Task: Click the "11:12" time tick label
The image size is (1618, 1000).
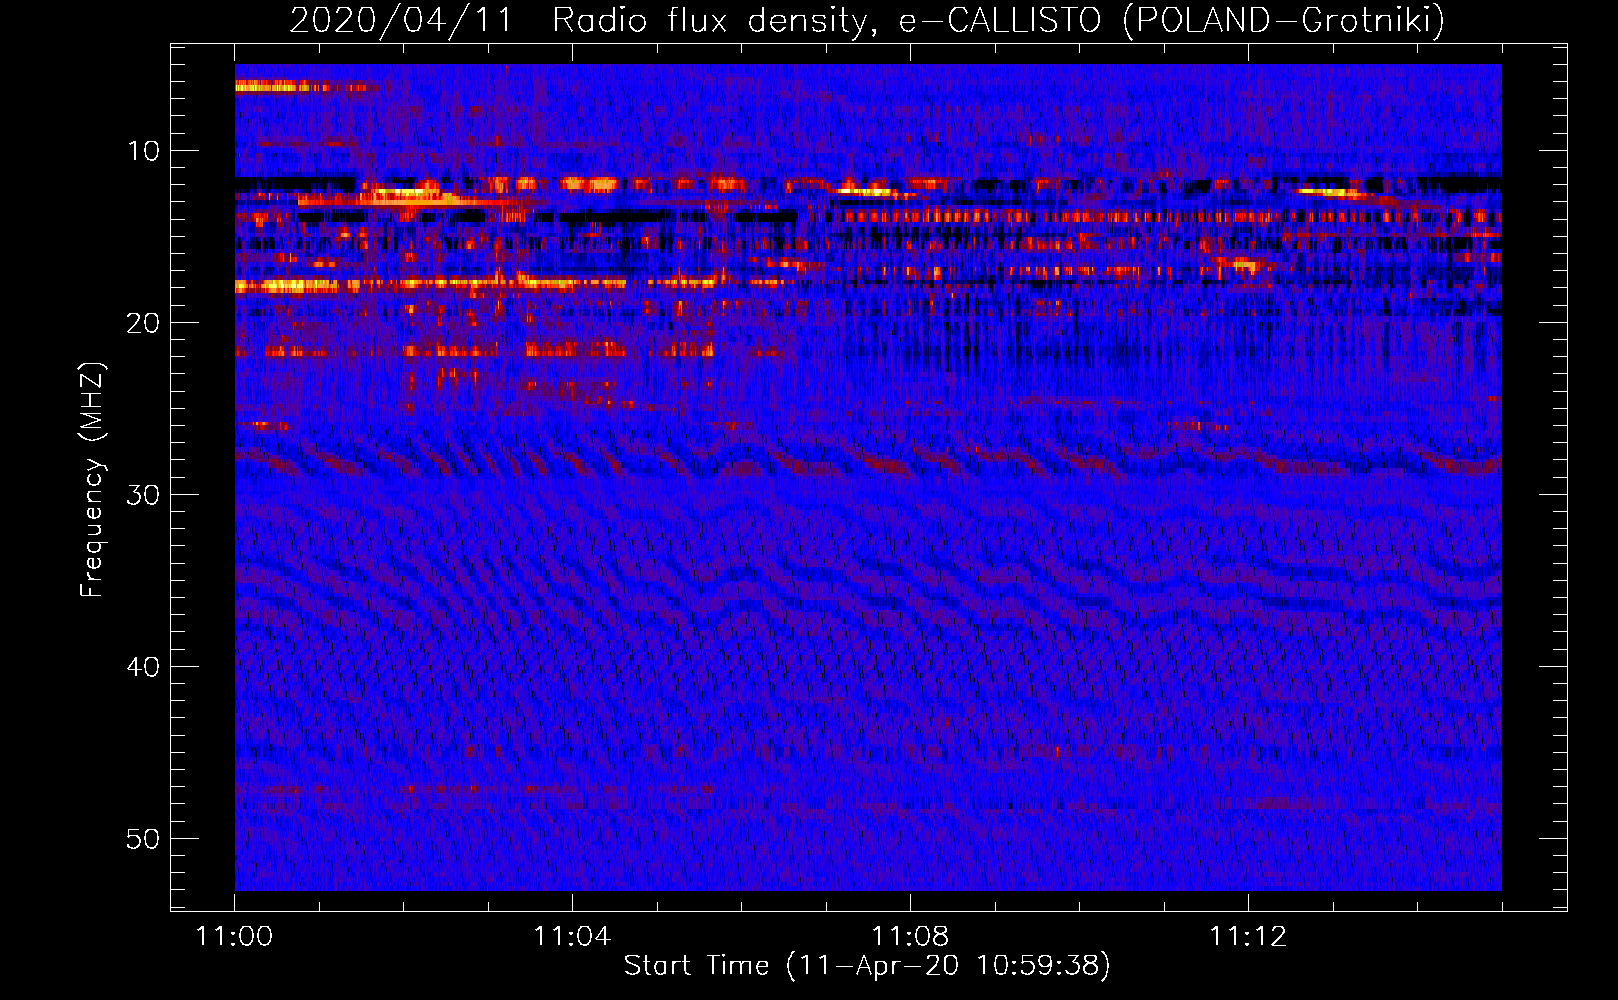Action: (1248, 937)
